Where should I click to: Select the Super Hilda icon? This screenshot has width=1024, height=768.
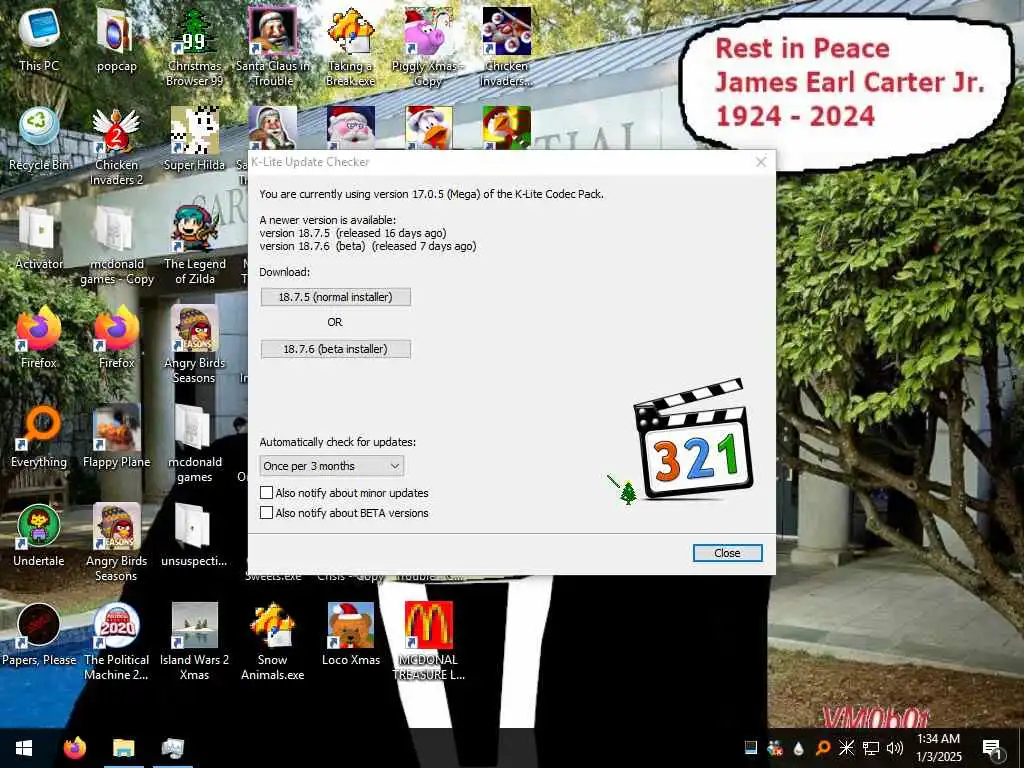195,139
